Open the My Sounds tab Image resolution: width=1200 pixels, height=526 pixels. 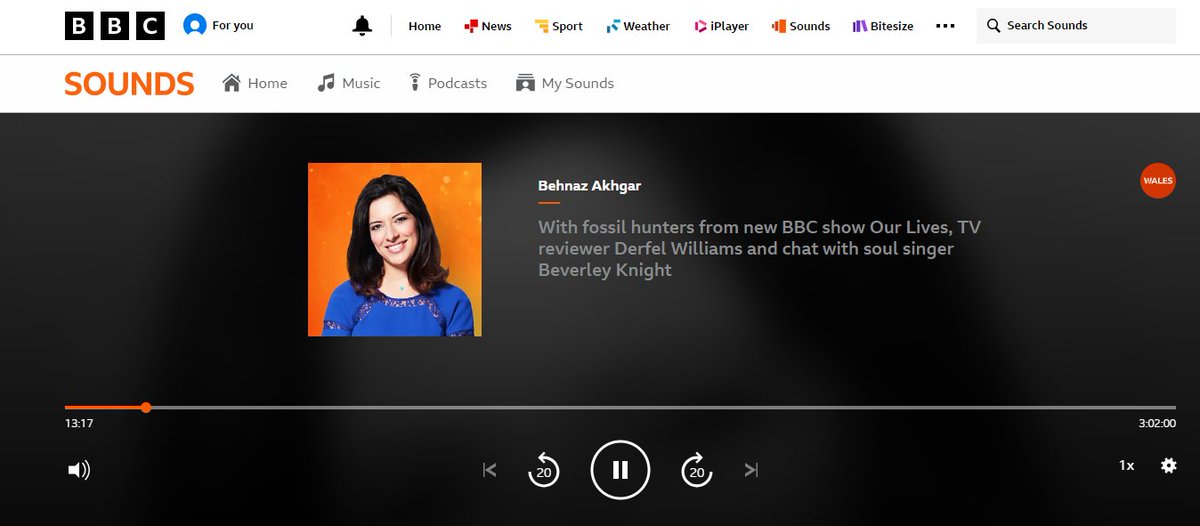(565, 83)
